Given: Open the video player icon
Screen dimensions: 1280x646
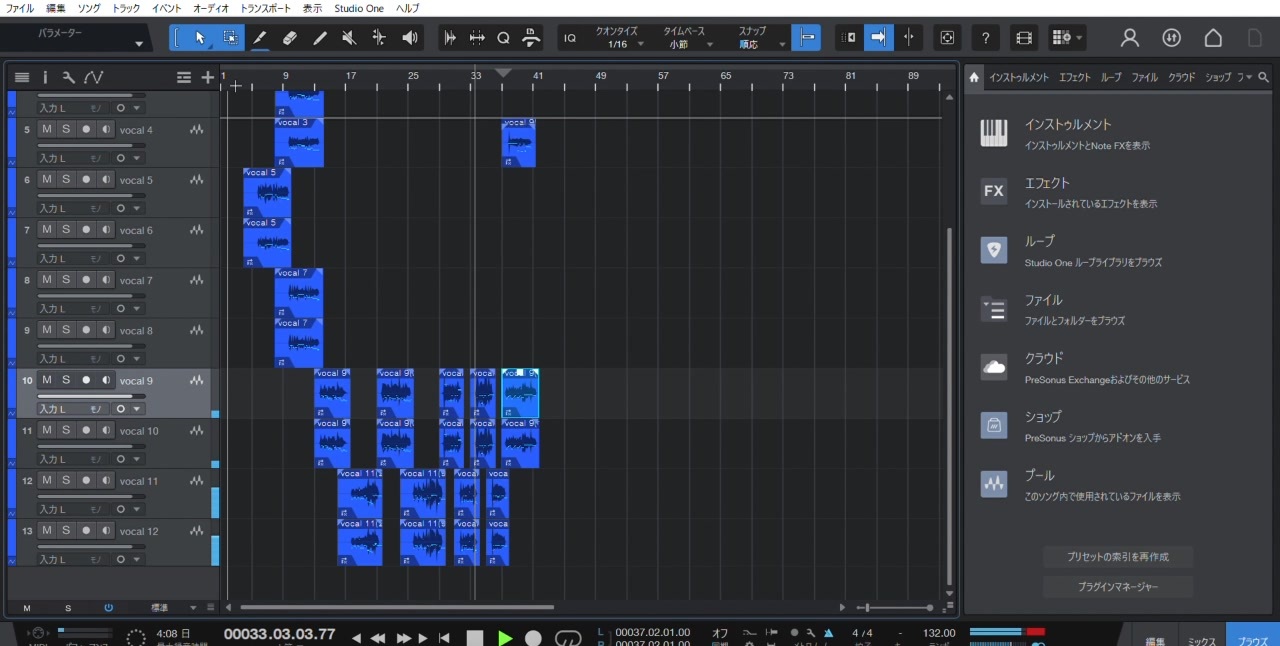Looking at the screenshot, I should click(1024, 38).
